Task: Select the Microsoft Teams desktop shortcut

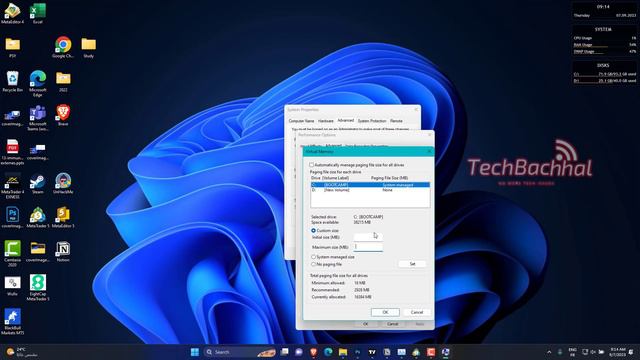Action: 38,118
